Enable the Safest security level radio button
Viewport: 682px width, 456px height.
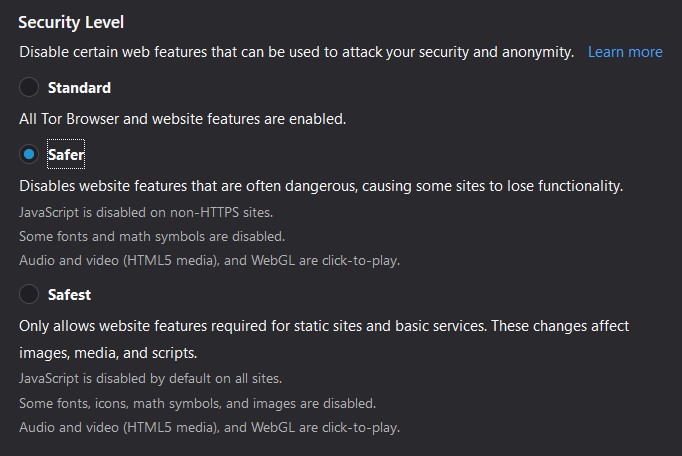(x=29, y=294)
